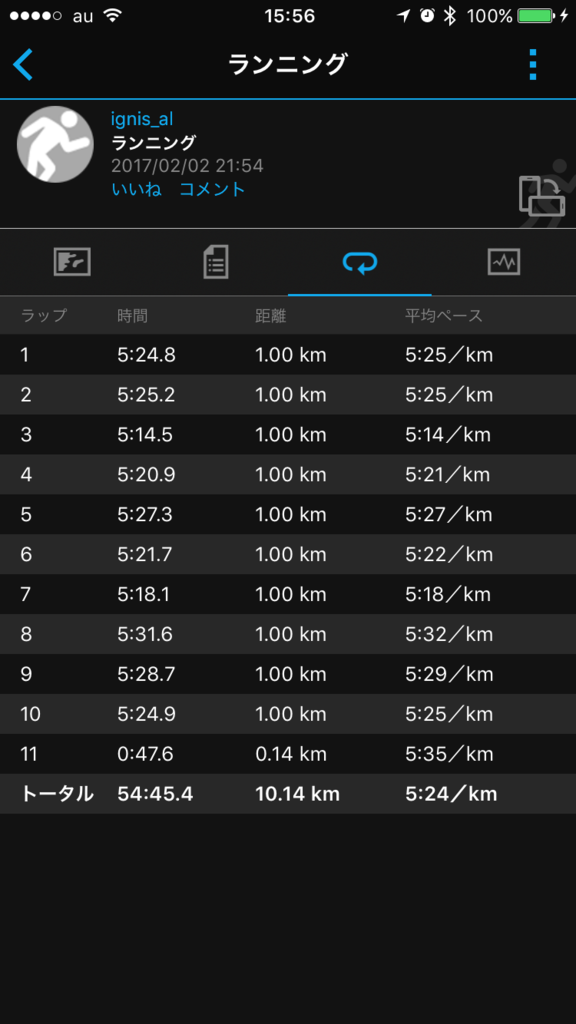Image resolution: width=576 pixels, height=1024 pixels.
Task: Open the ignis_al user profile link
Action: (x=142, y=119)
